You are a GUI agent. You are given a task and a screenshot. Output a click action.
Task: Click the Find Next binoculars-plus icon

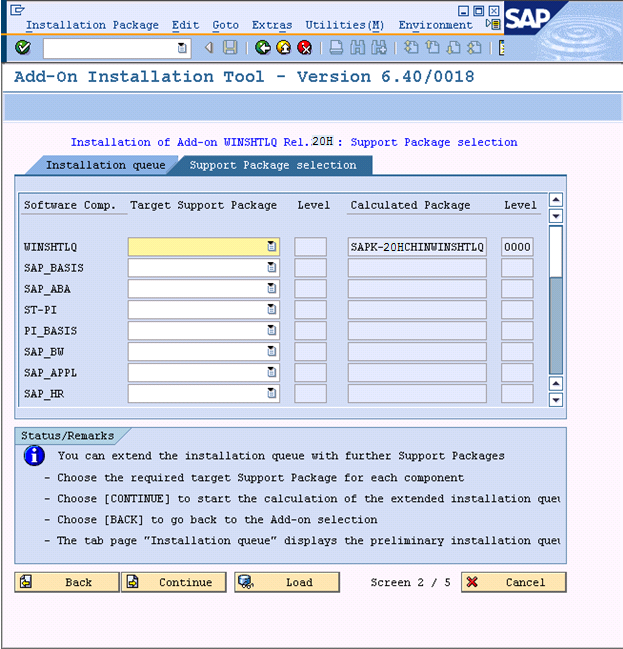click(379, 48)
